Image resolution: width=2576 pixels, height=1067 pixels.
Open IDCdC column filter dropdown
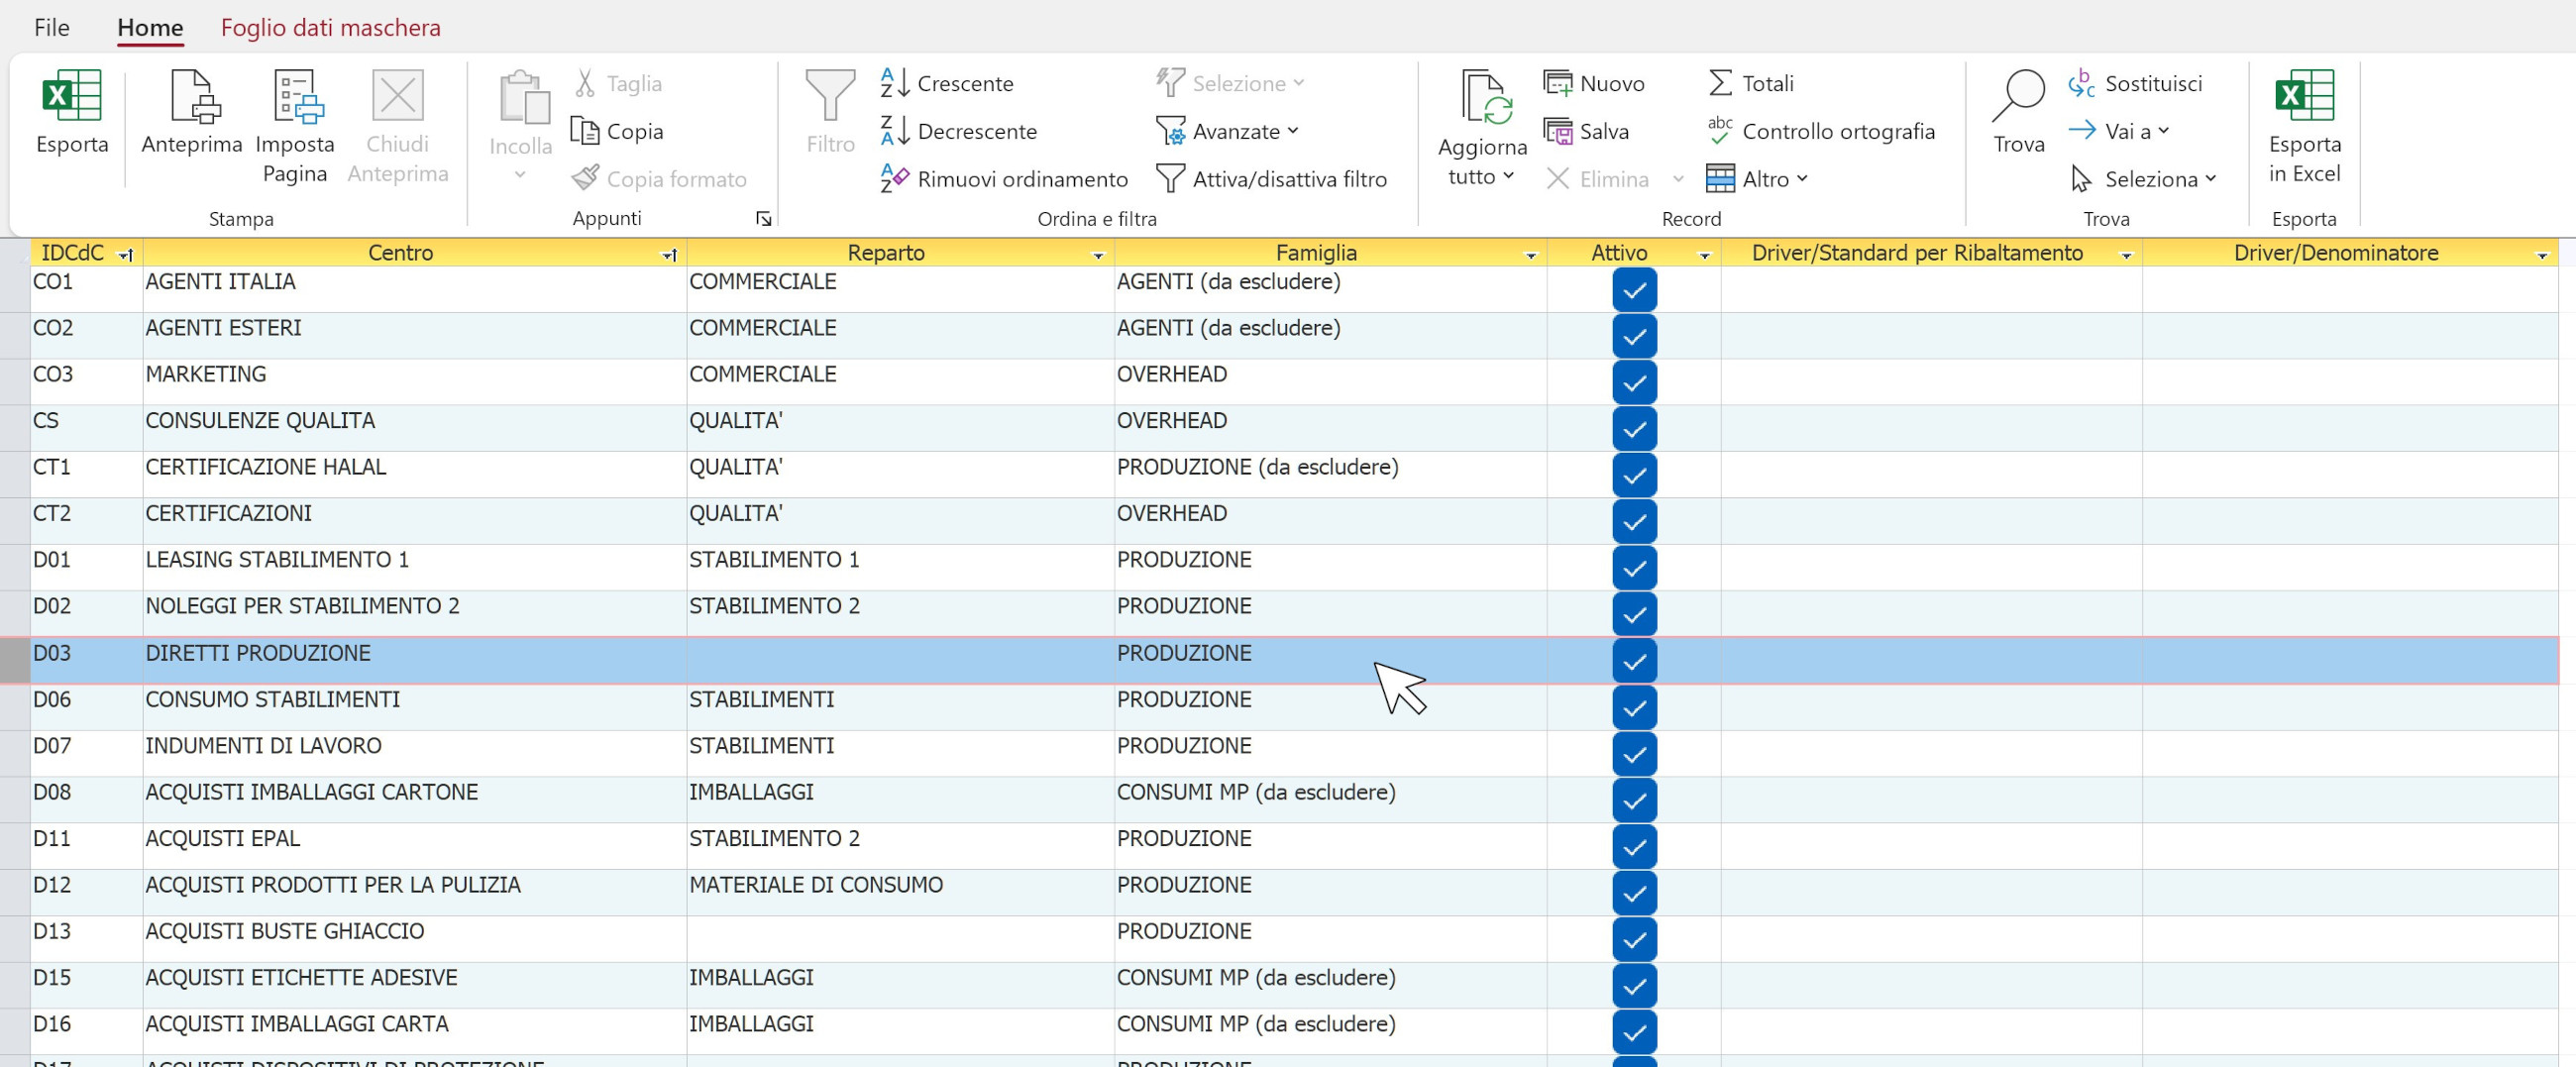tap(126, 255)
